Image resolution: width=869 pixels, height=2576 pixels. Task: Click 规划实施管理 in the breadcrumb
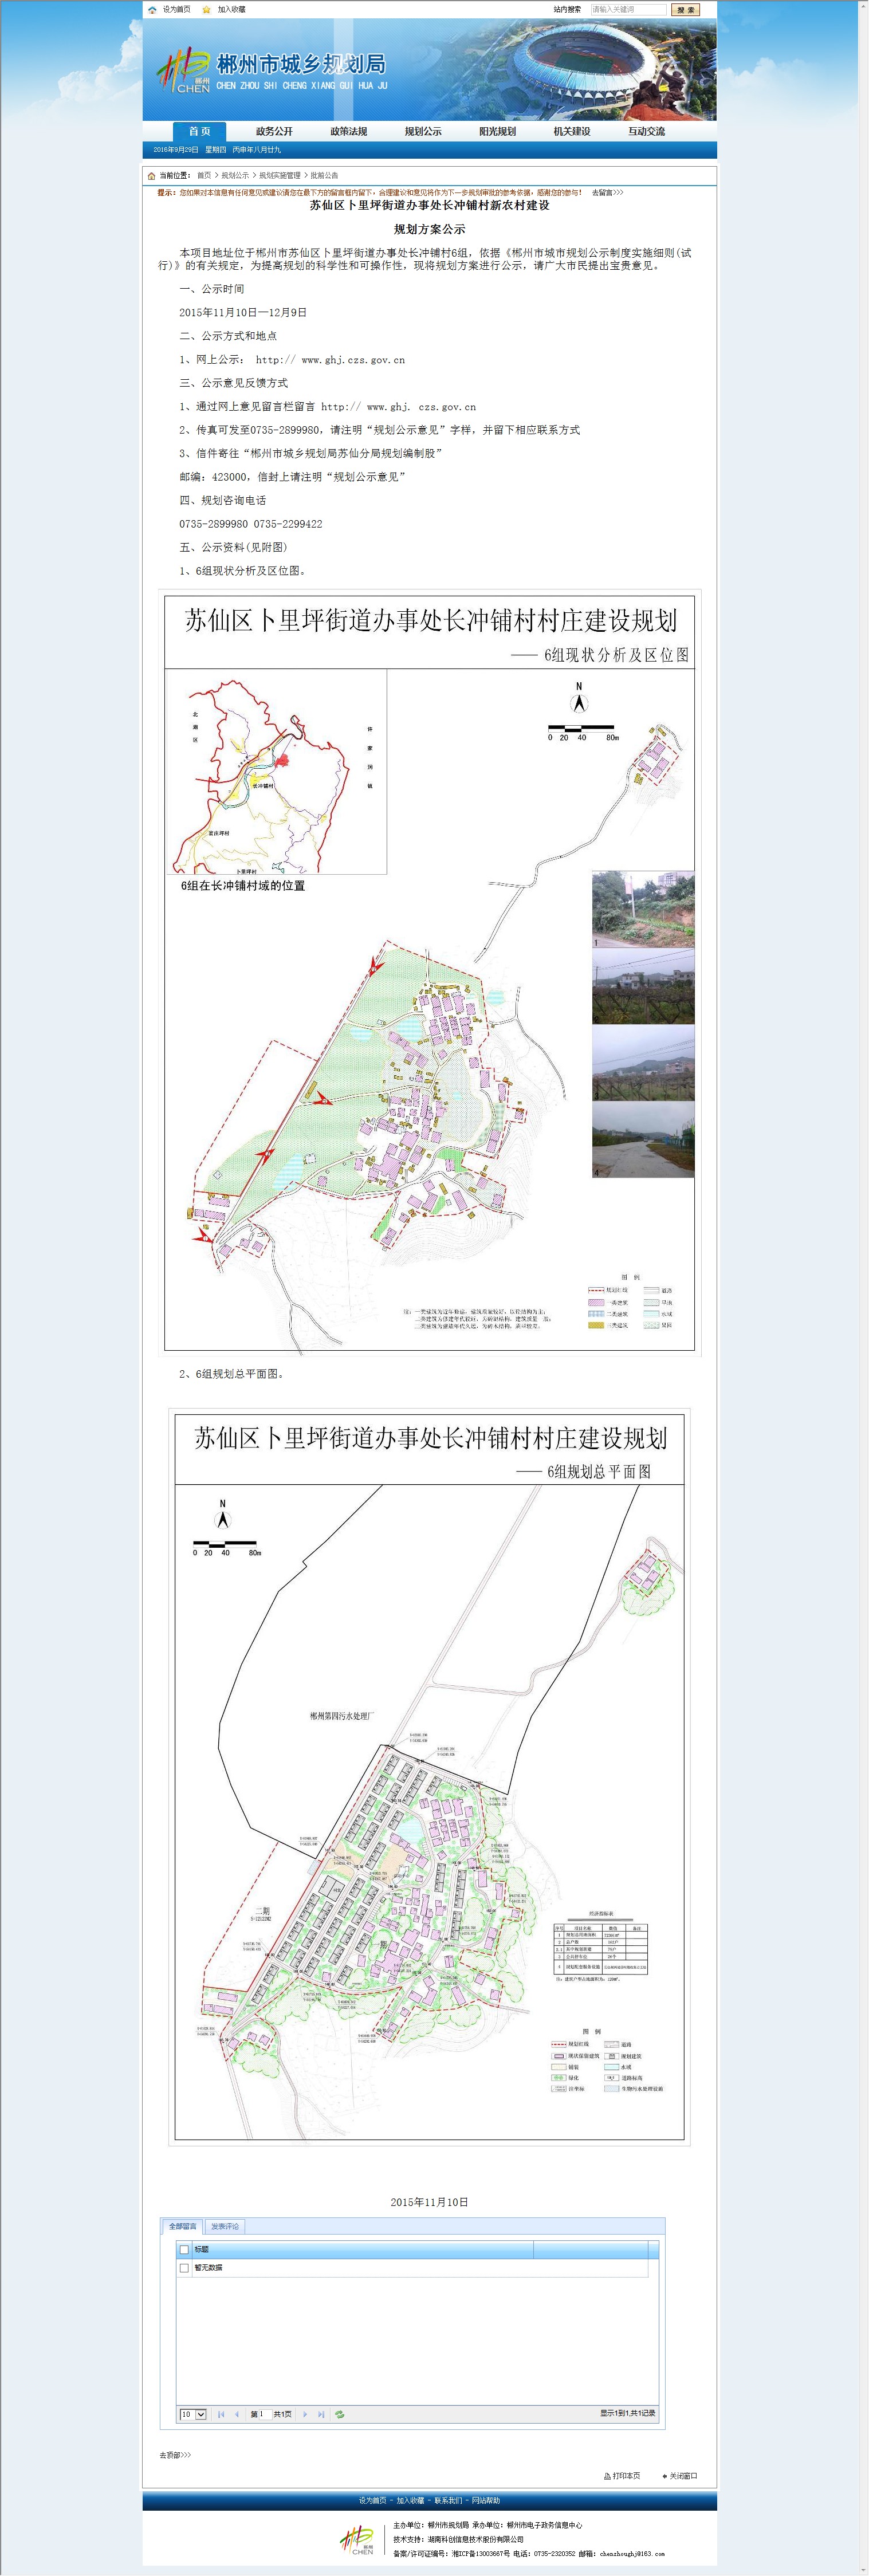(280, 175)
